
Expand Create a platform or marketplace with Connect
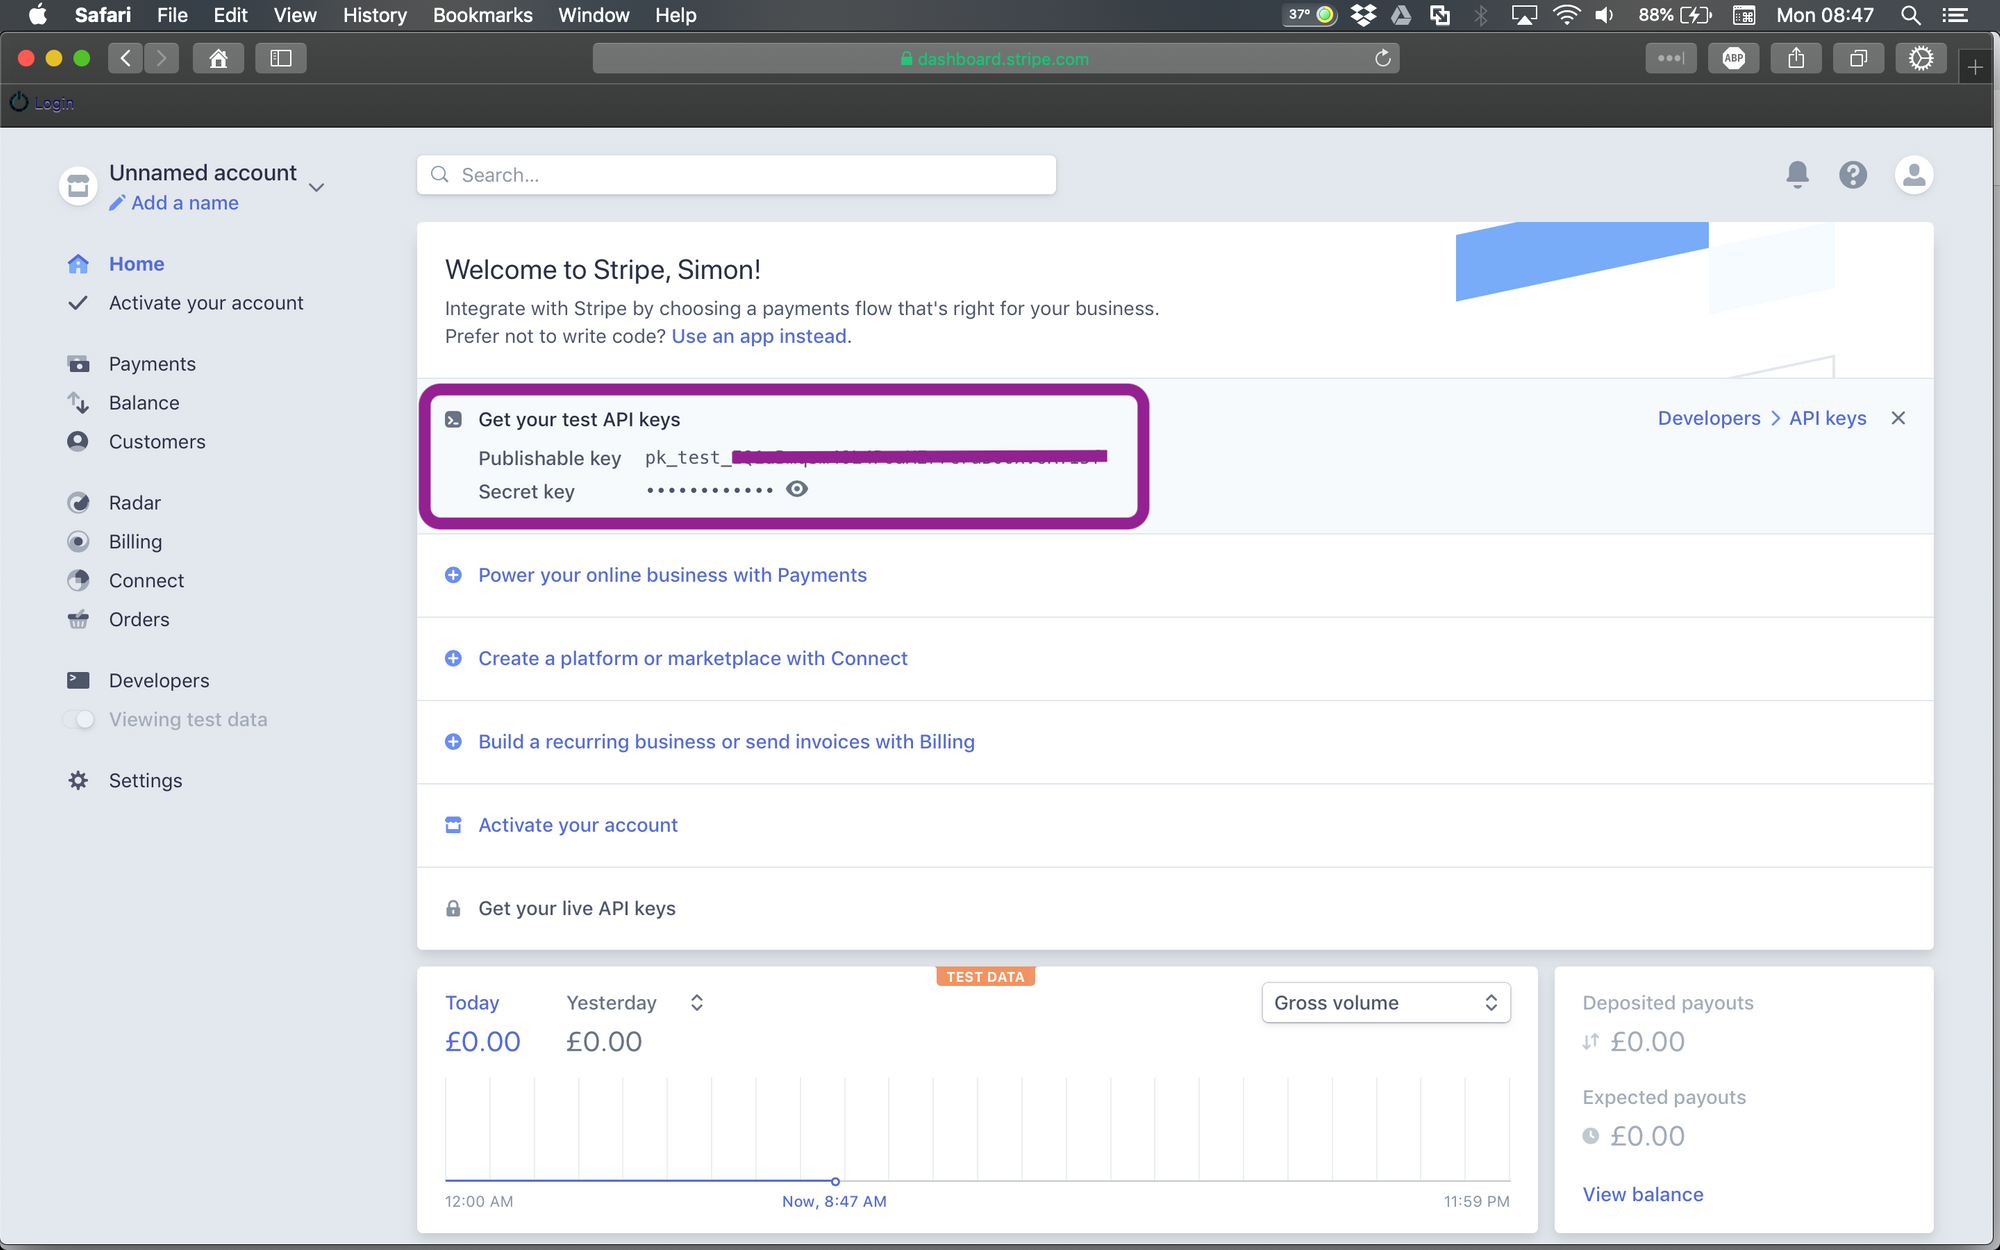pyautogui.click(x=693, y=658)
